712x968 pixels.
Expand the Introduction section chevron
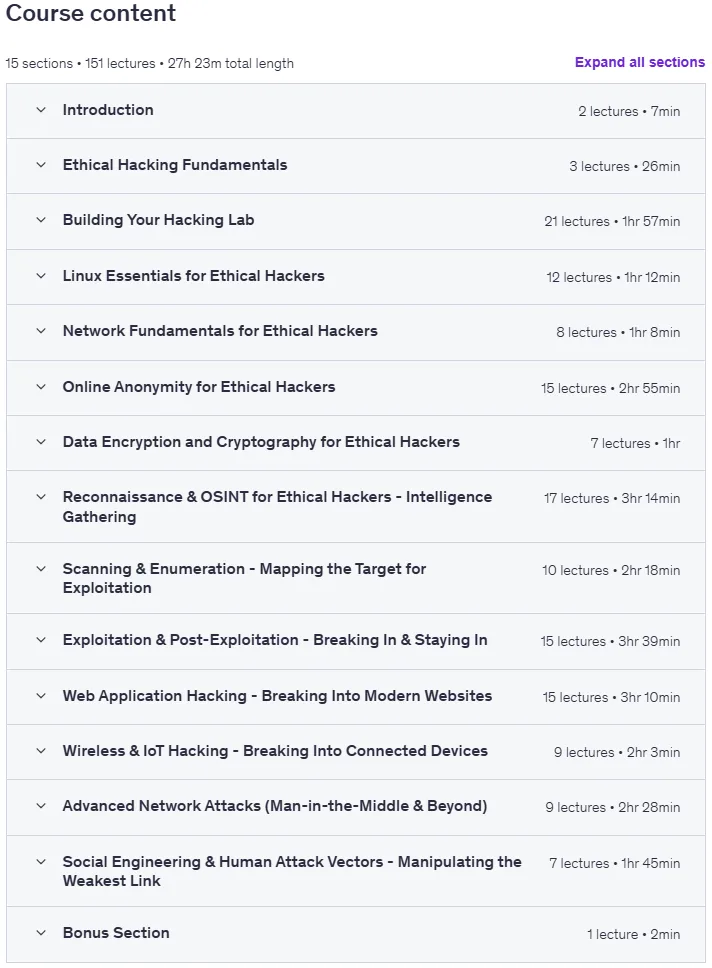tap(41, 110)
